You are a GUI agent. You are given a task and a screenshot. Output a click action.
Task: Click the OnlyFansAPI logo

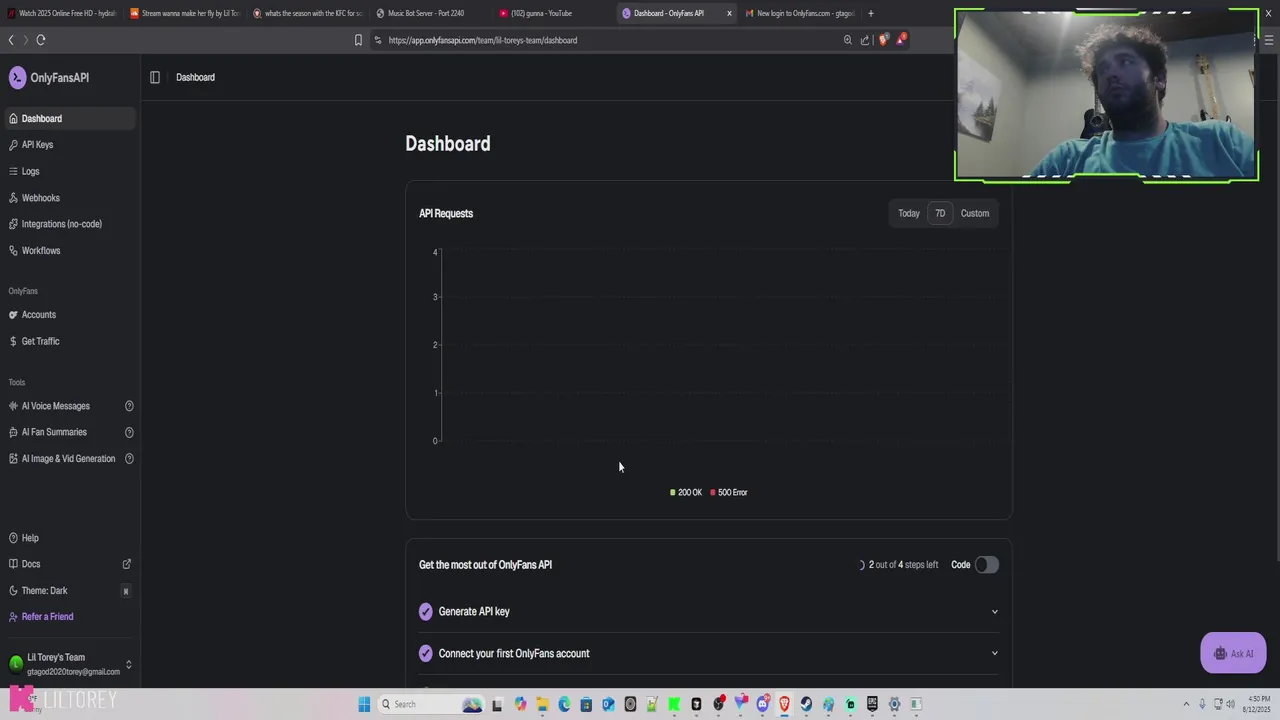(49, 78)
